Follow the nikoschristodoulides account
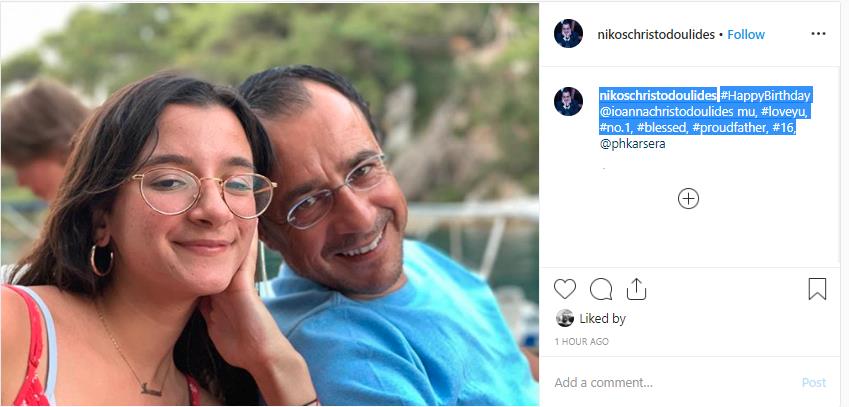849x407 pixels. point(746,34)
